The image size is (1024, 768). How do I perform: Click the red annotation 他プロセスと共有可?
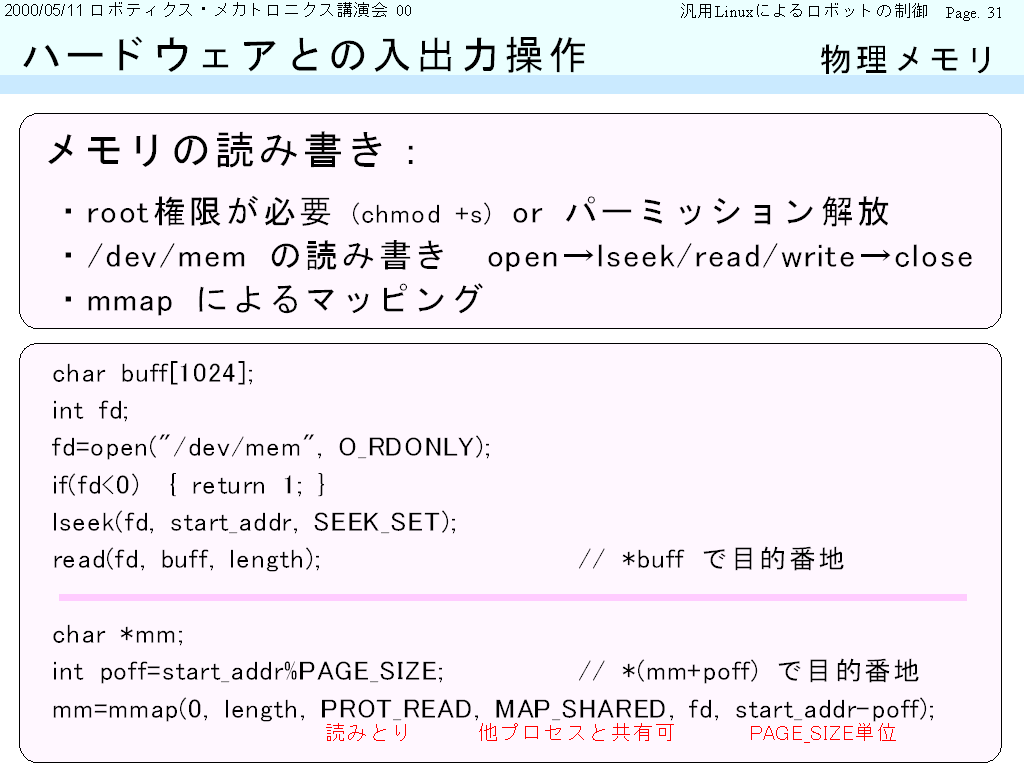576,733
